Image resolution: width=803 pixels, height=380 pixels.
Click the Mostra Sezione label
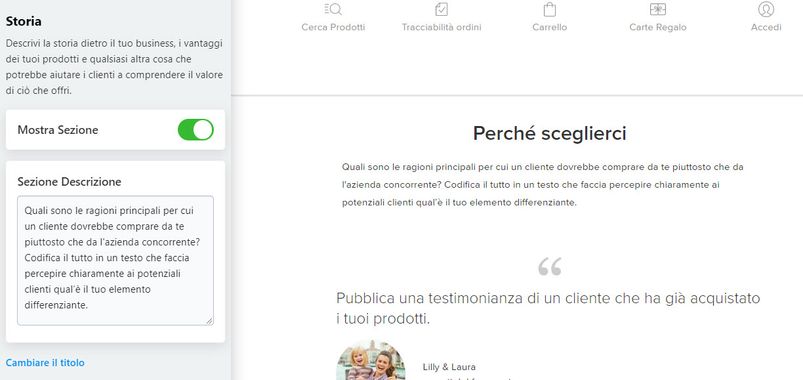tap(58, 130)
